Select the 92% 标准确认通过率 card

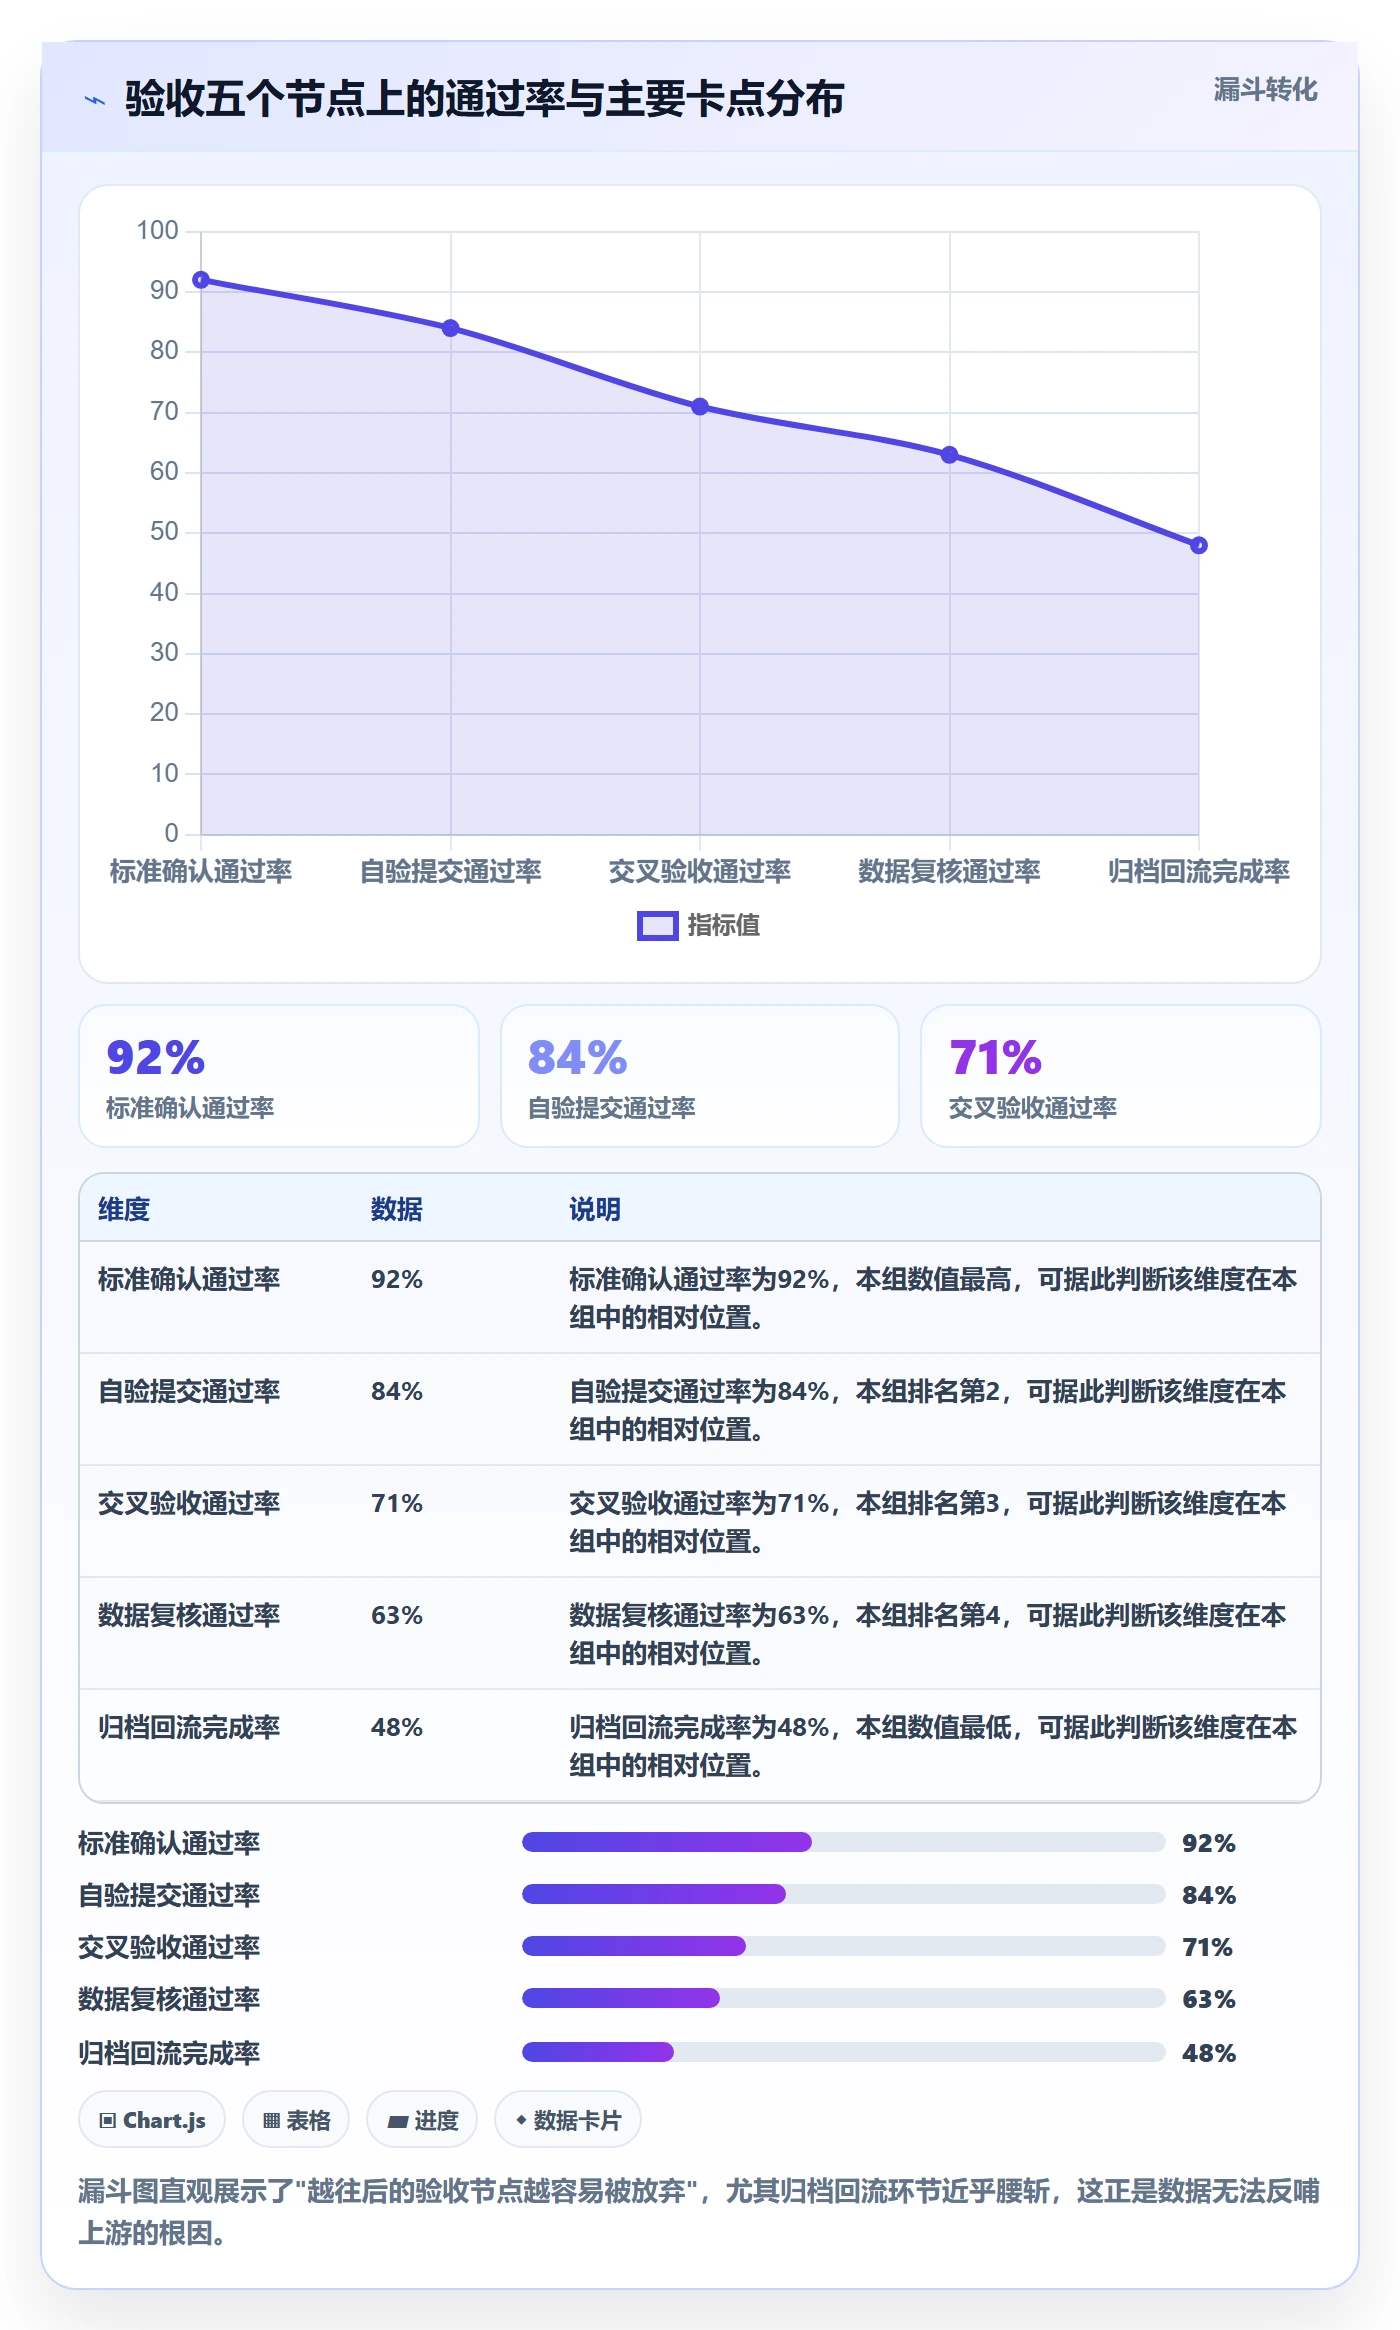click(279, 1076)
